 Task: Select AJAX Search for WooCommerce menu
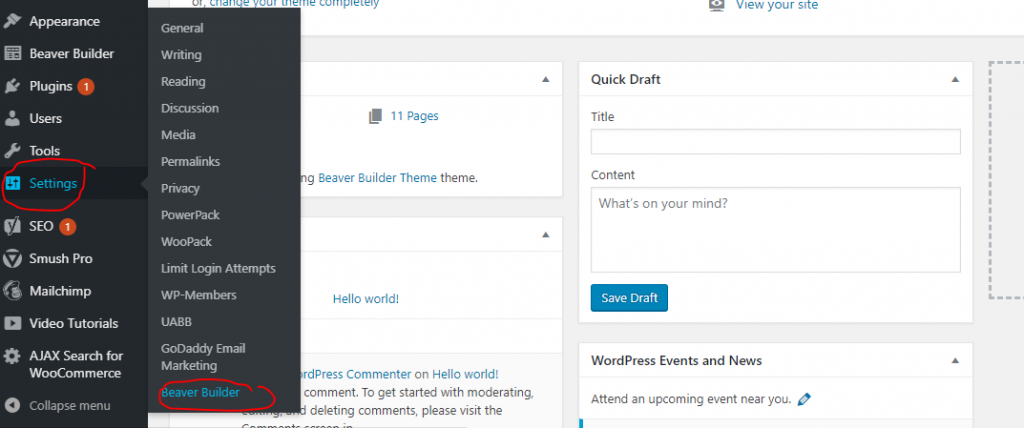coord(74,365)
